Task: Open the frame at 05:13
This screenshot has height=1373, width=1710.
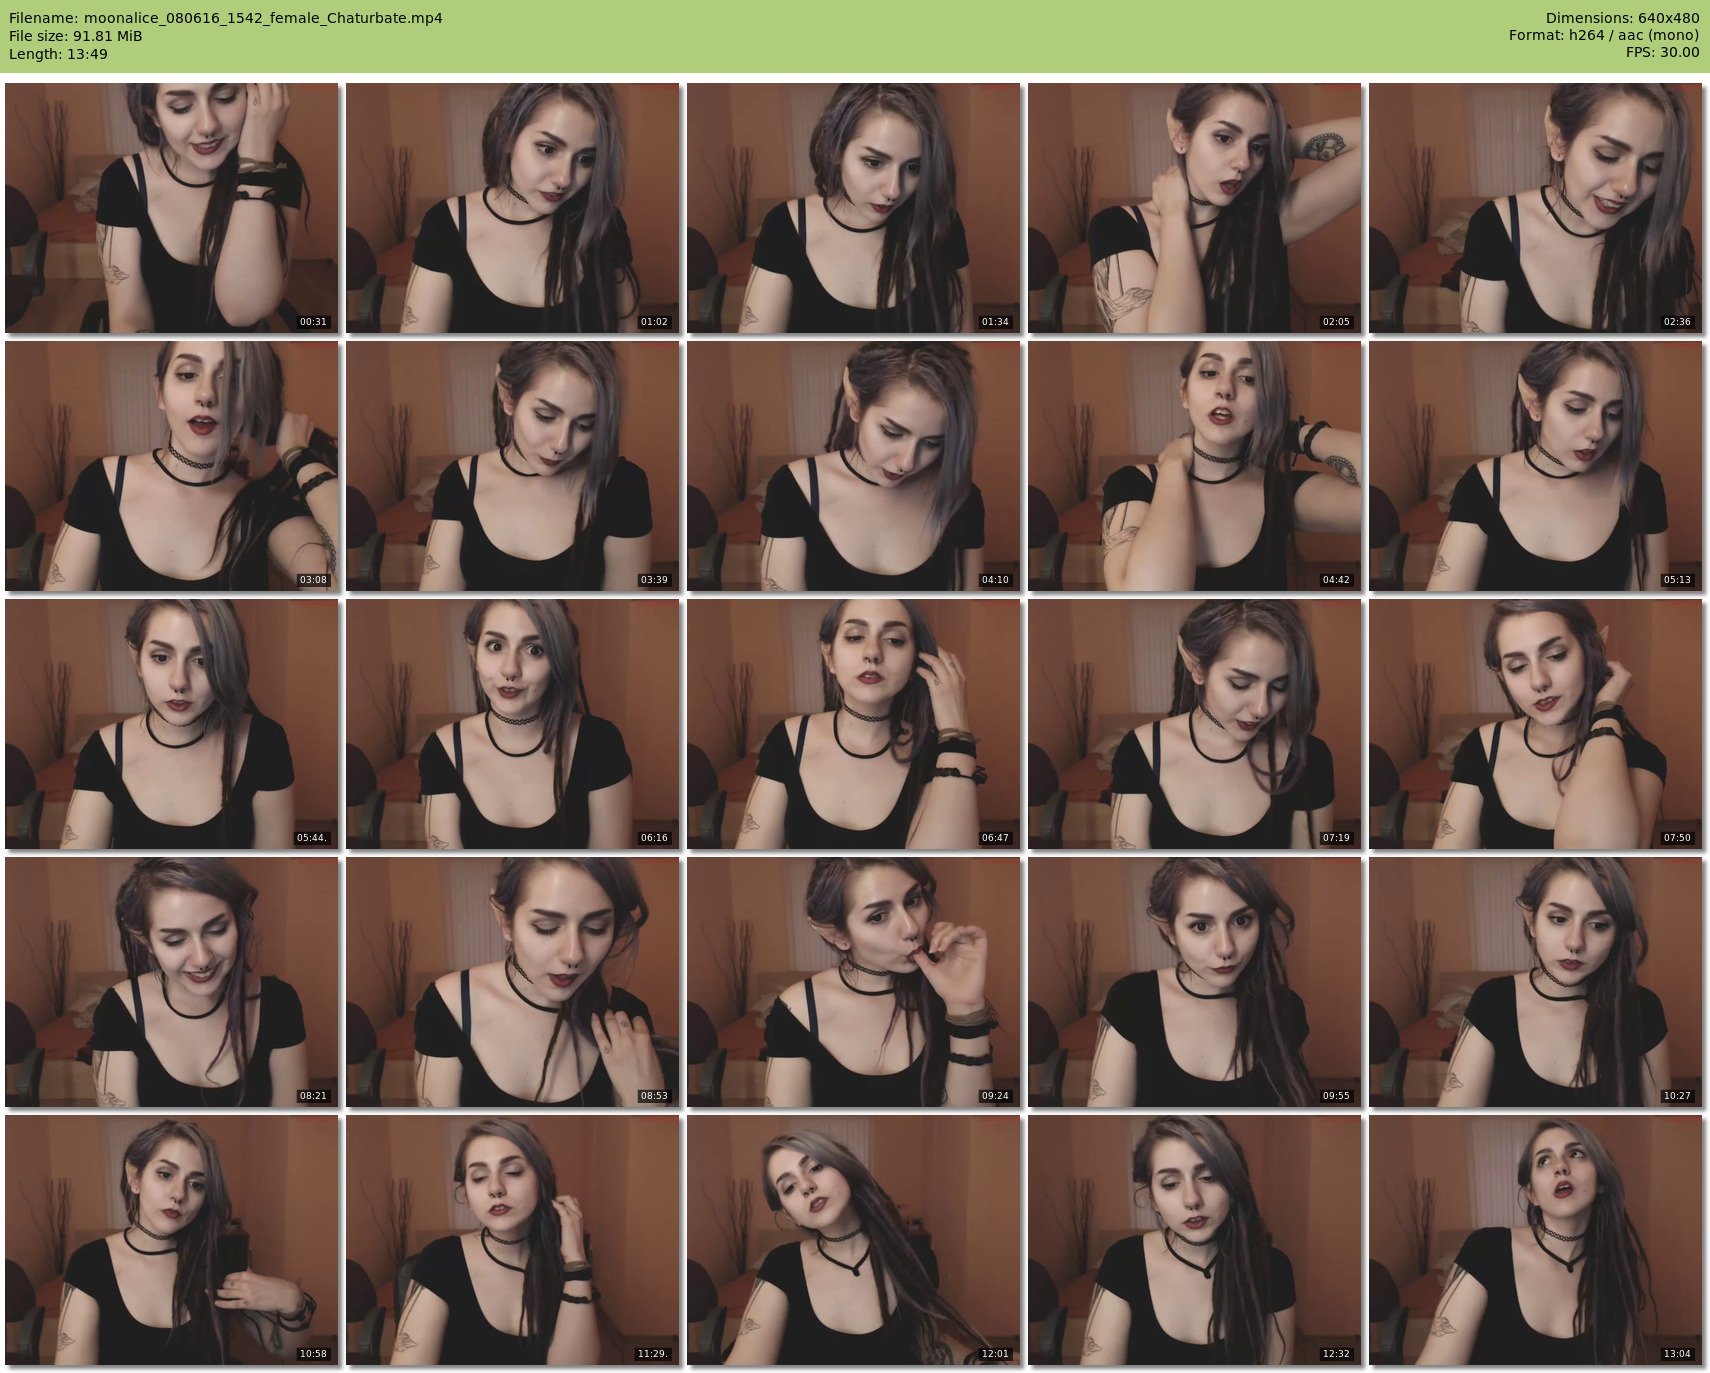Action: [1535, 466]
